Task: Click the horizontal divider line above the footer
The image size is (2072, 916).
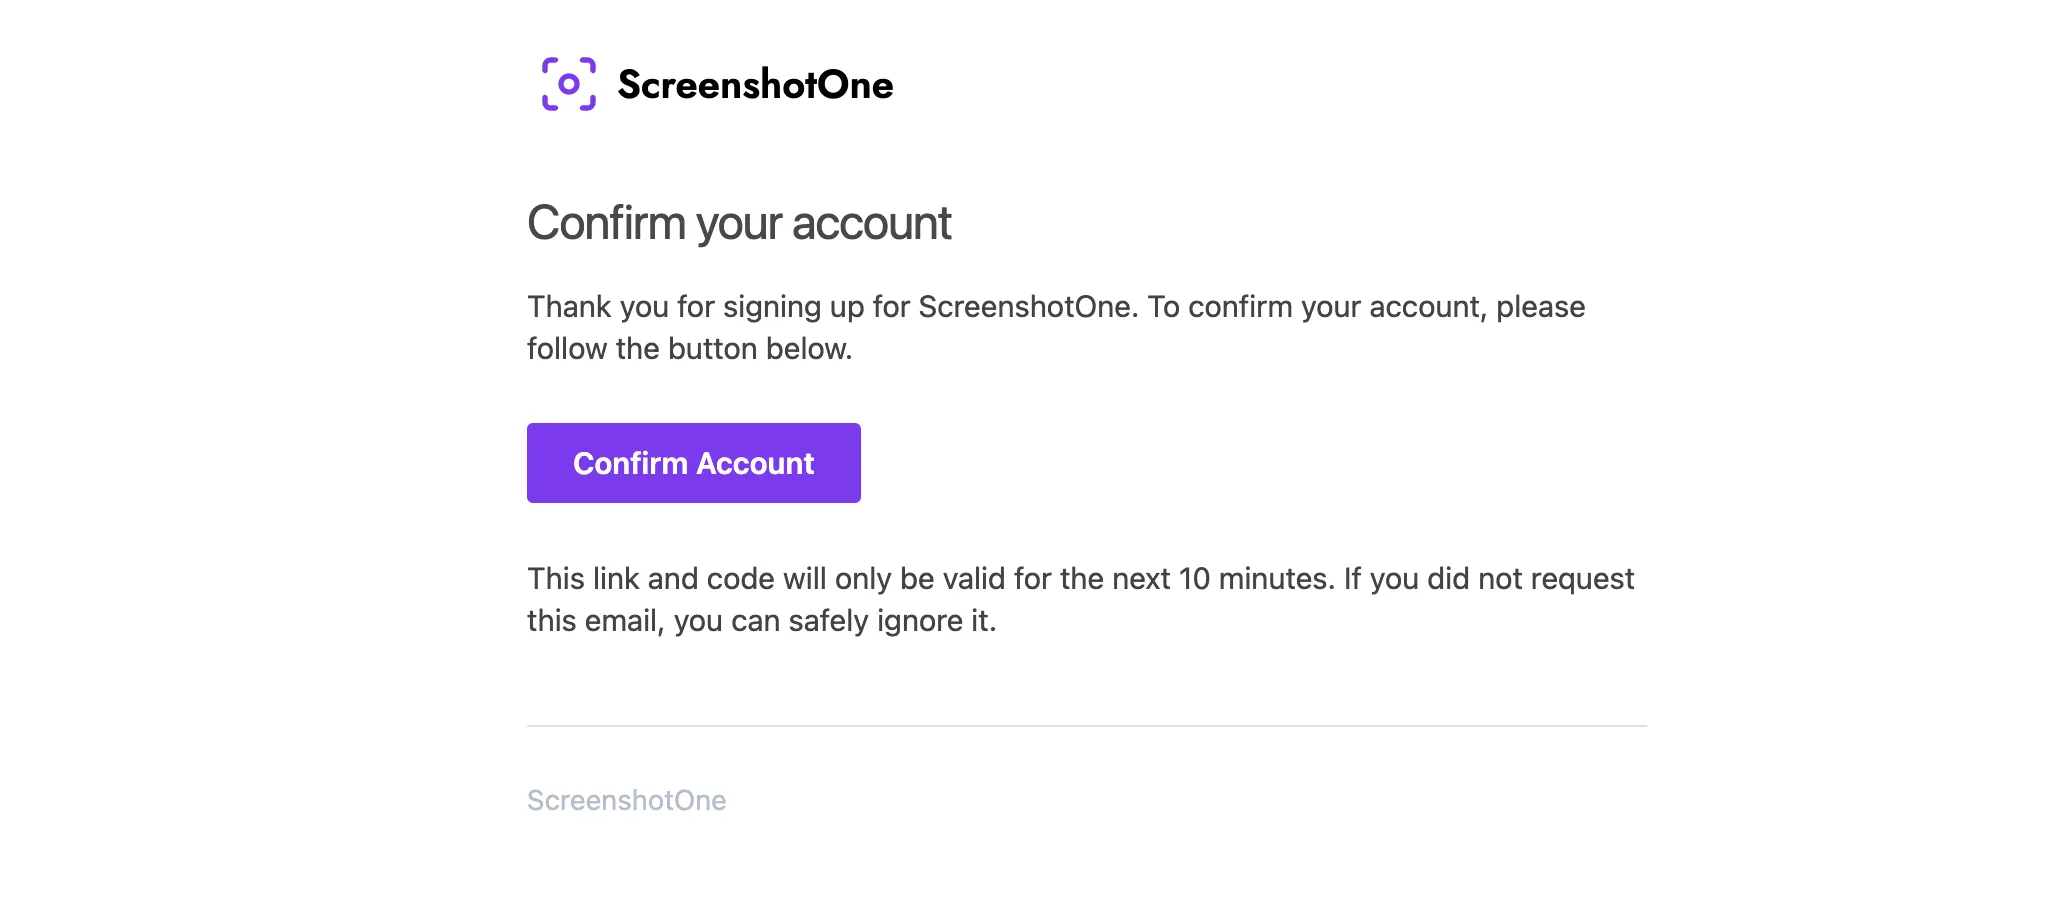Action: (x=1086, y=726)
